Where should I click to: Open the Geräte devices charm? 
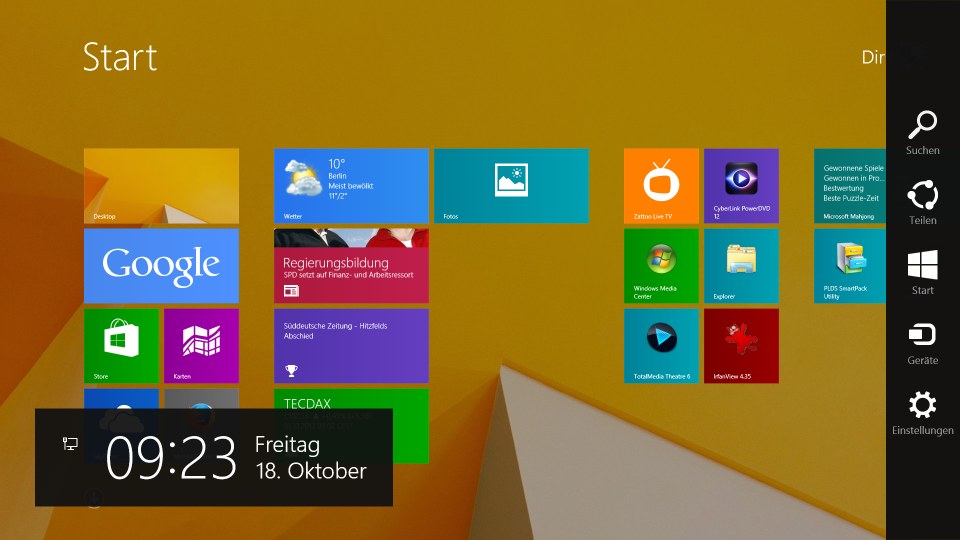pos(923,343)
